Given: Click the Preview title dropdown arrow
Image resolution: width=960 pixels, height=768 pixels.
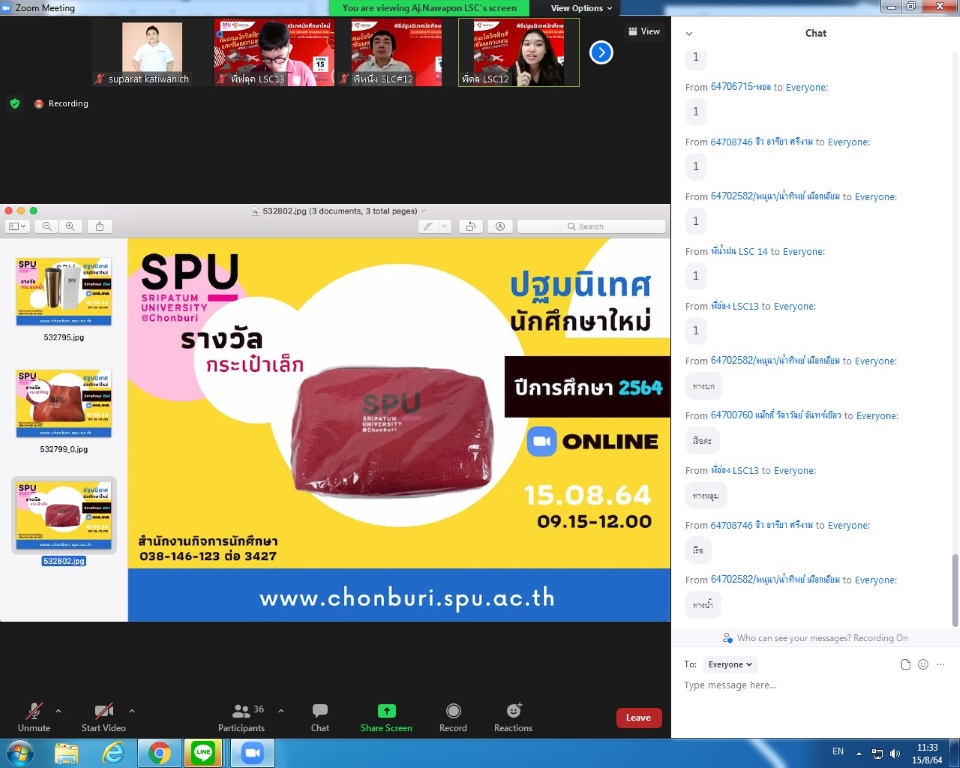Looking at the screenshot, I should pos(423,211).
